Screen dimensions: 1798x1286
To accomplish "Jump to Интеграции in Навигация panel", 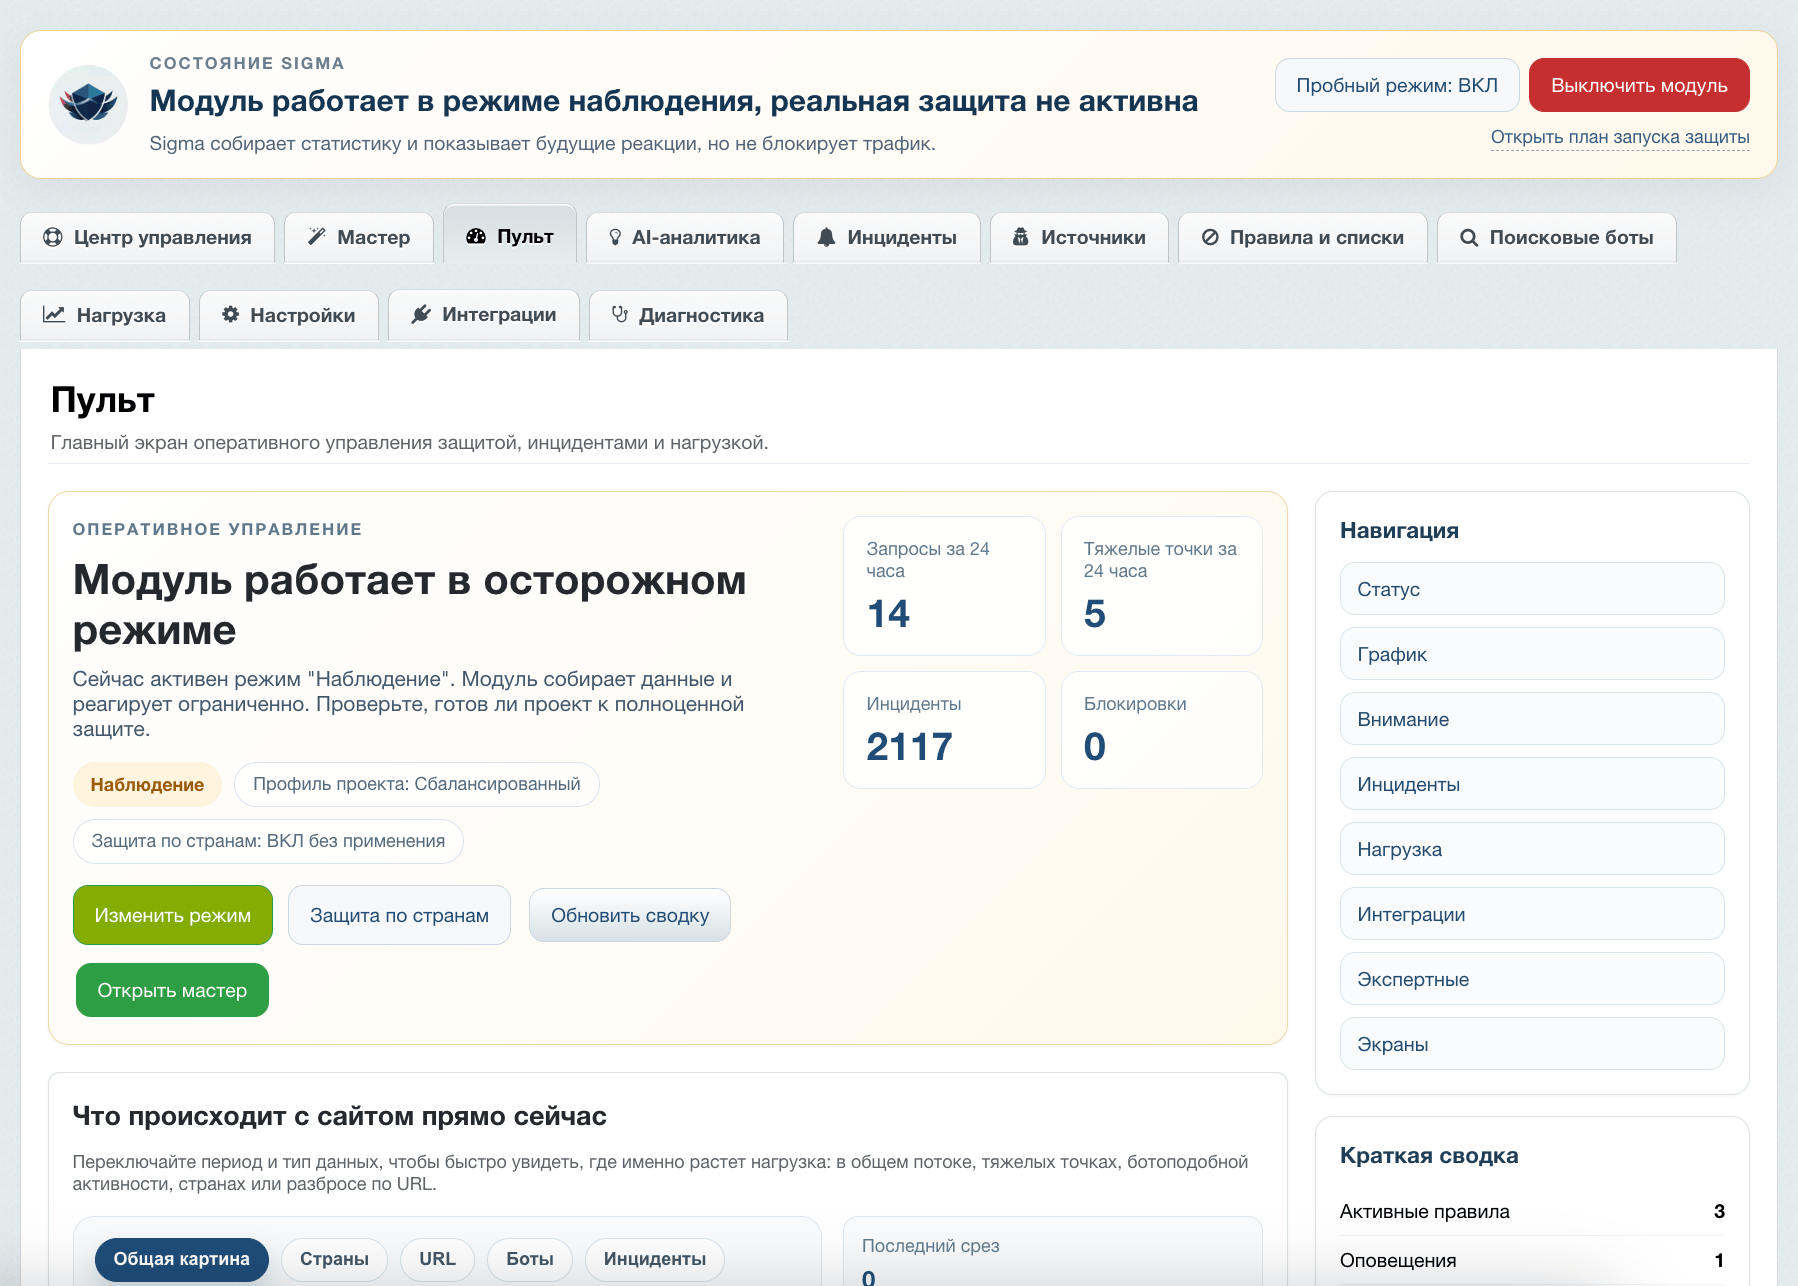I will (x=1532, y=914).
